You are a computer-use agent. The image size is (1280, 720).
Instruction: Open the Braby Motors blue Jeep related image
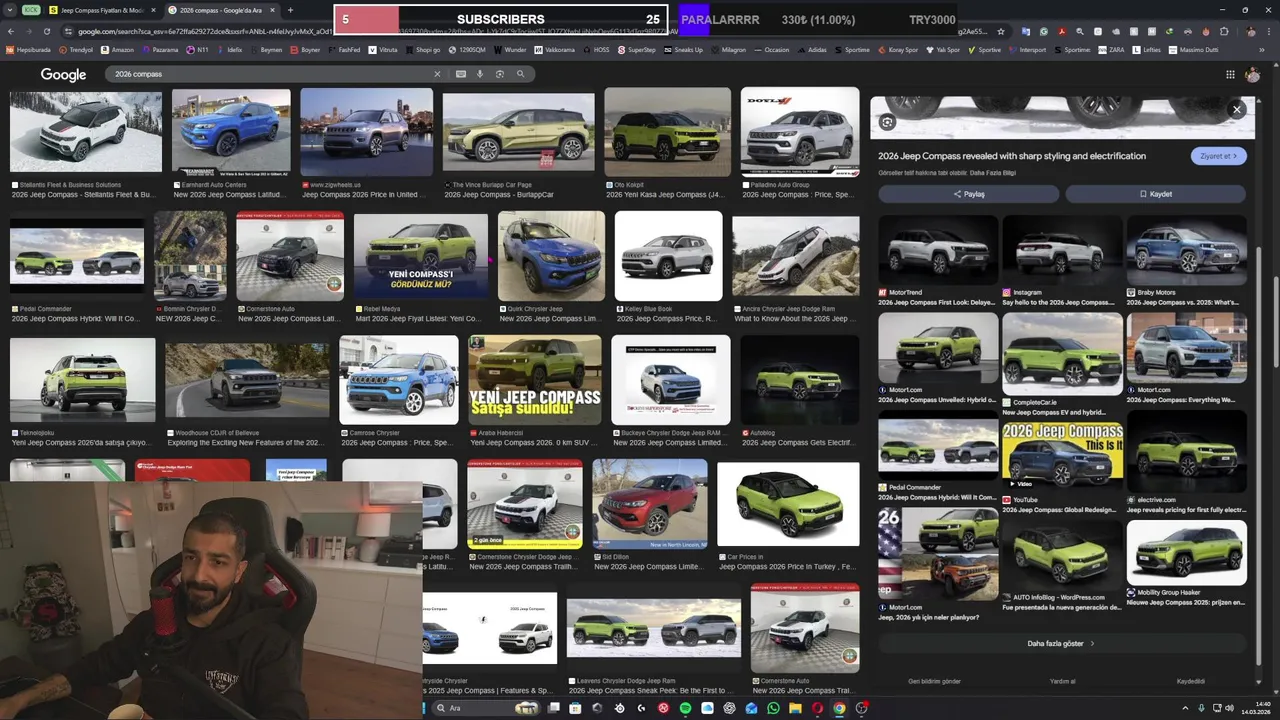point(1187,251)
